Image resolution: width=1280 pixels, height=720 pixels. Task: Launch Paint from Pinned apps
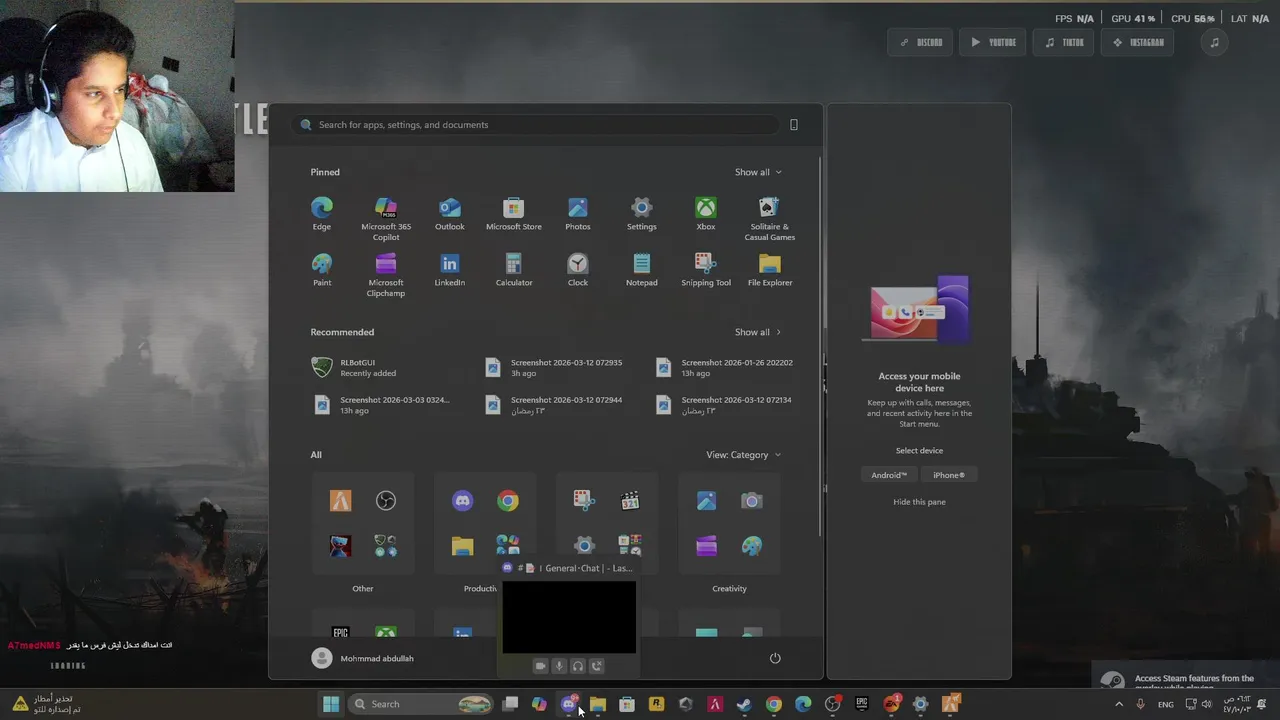click(x=321, y=270)
